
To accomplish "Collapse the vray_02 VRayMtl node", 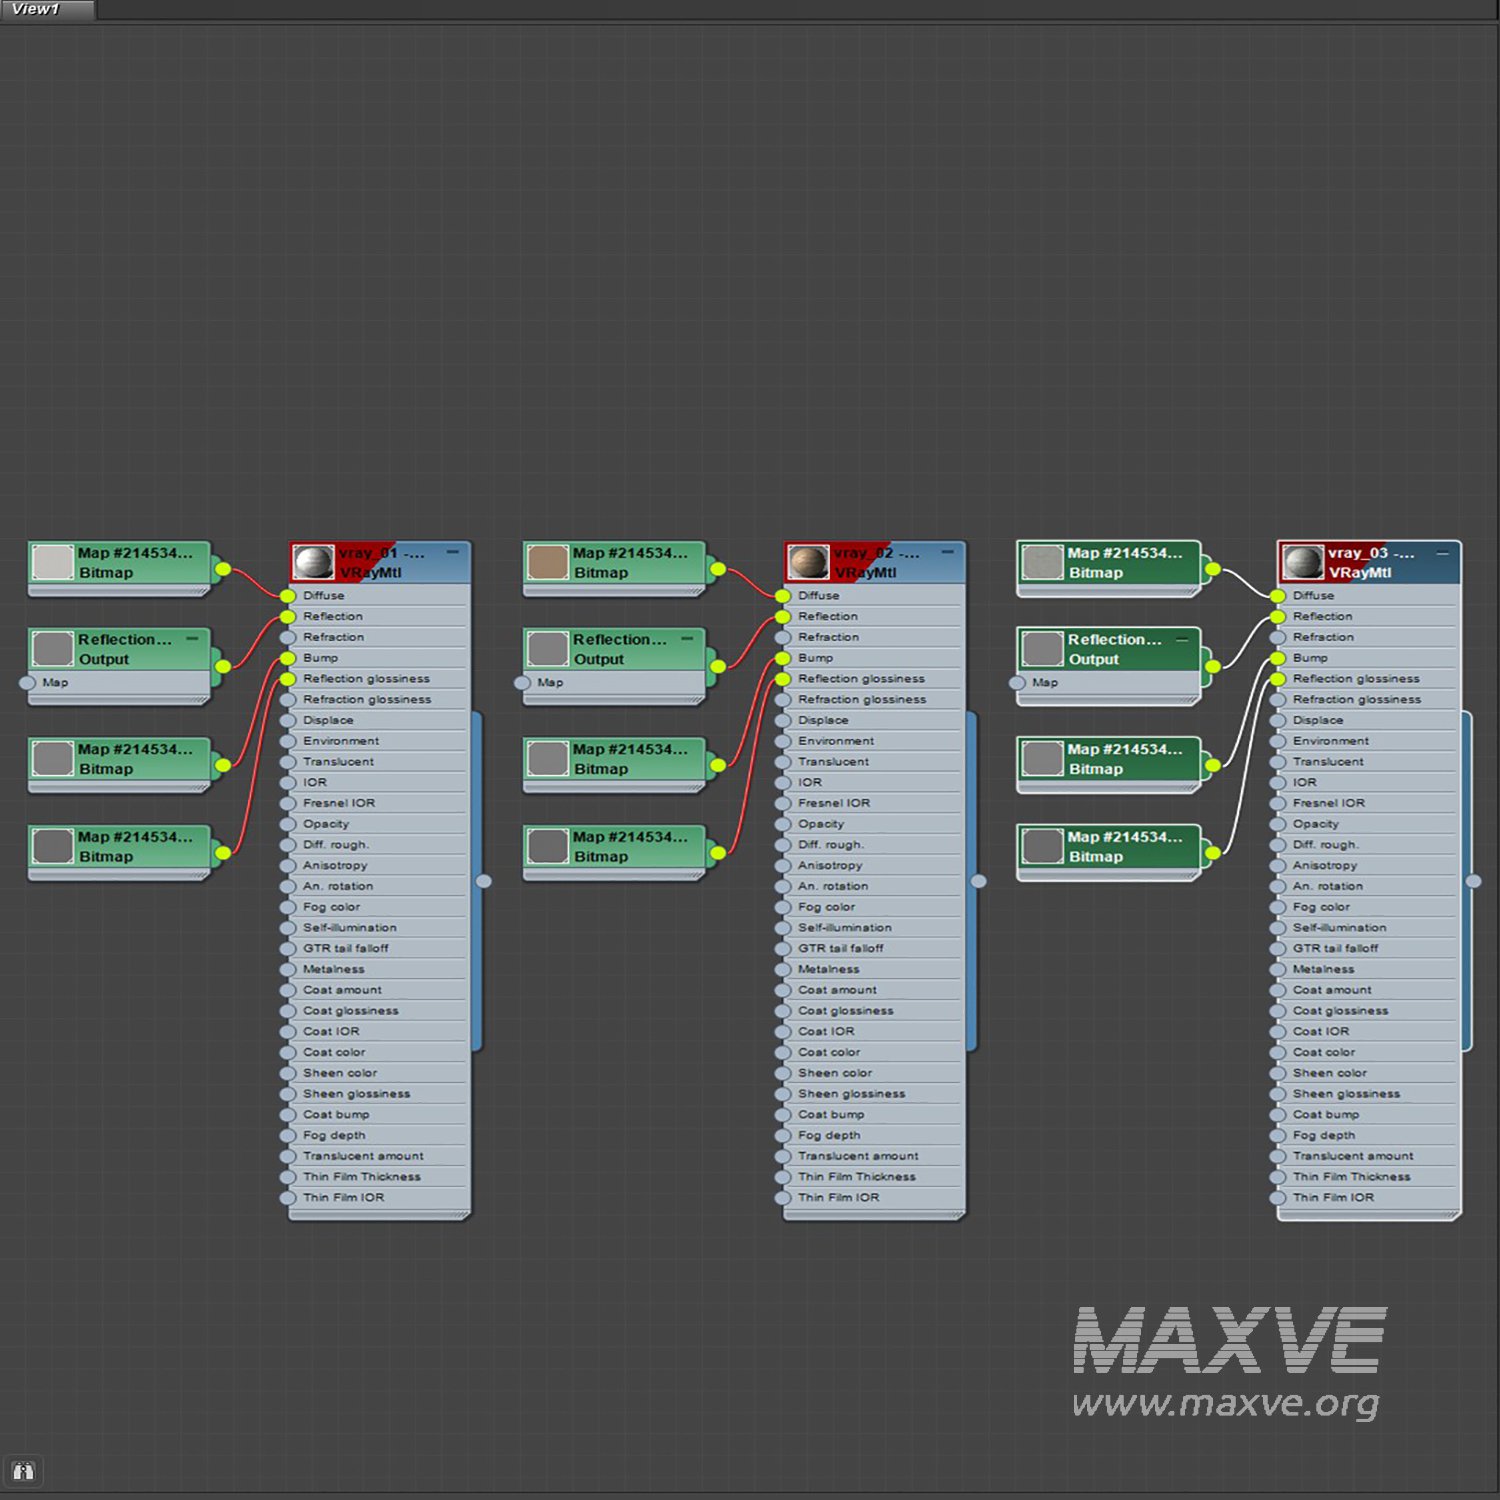I will [x=947, y=552].
